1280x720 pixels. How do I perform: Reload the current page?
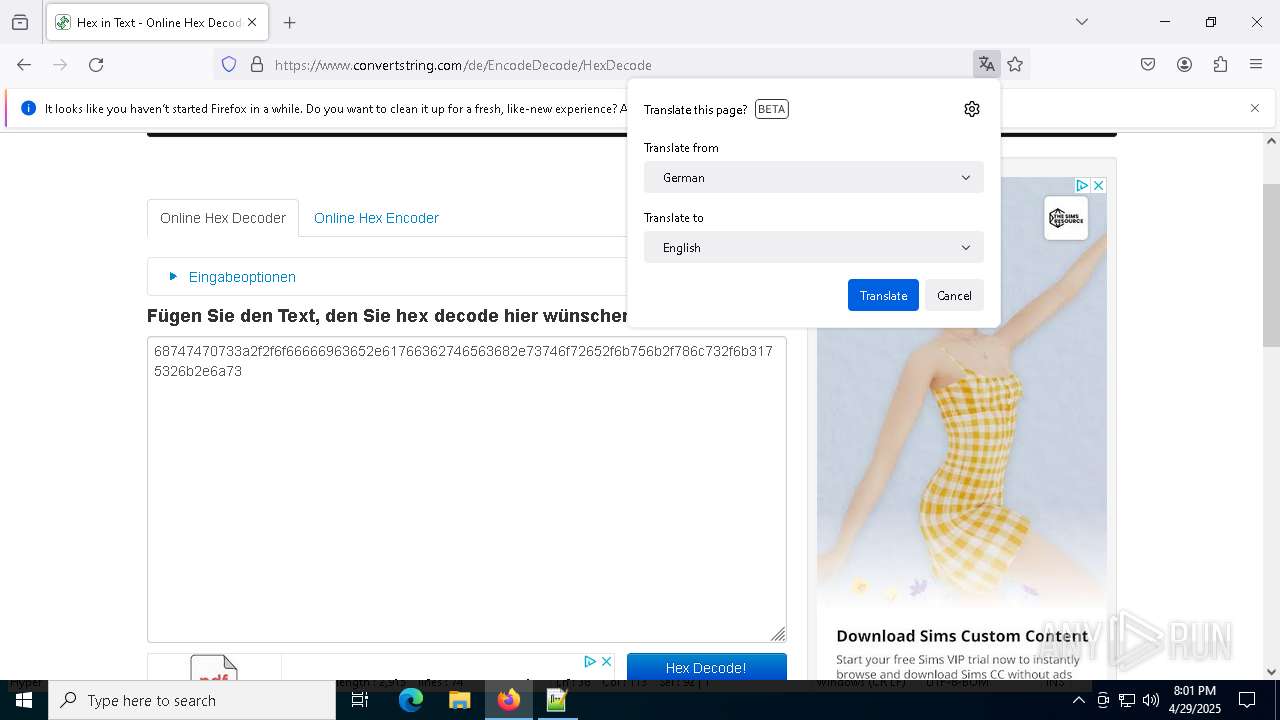(96, 65)
